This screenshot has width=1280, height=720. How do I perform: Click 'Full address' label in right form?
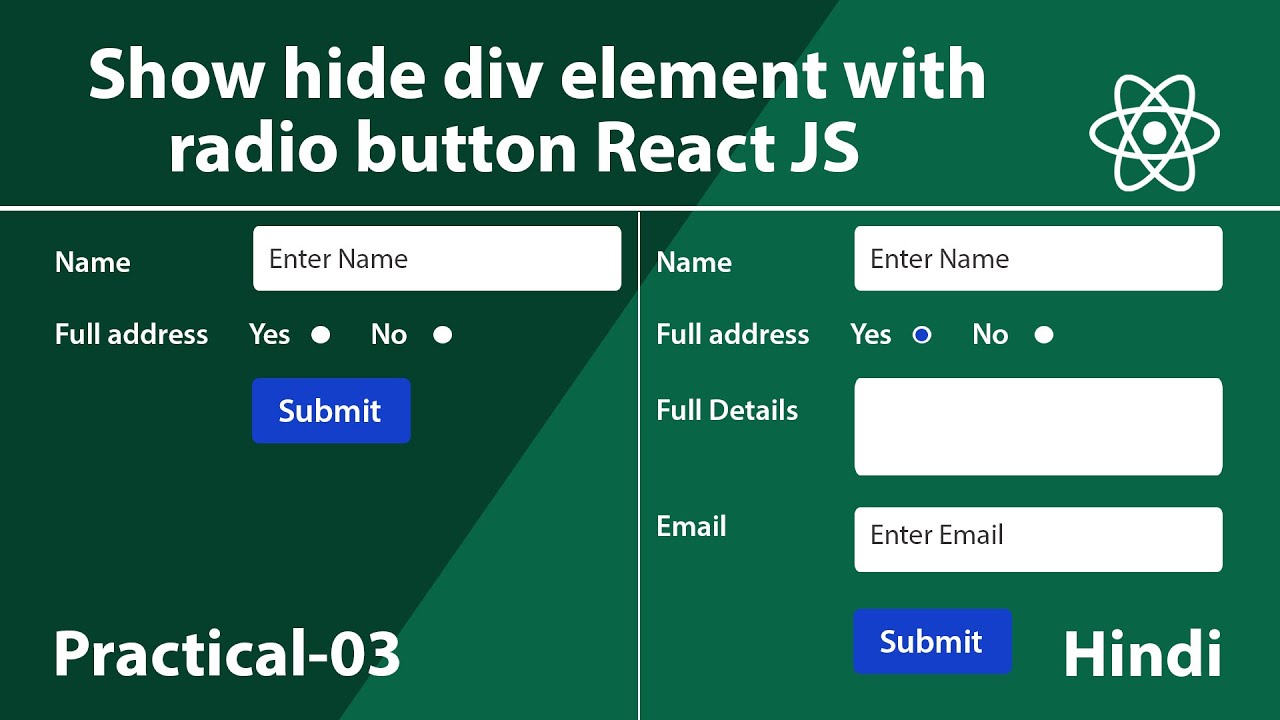tap(732, 334)
